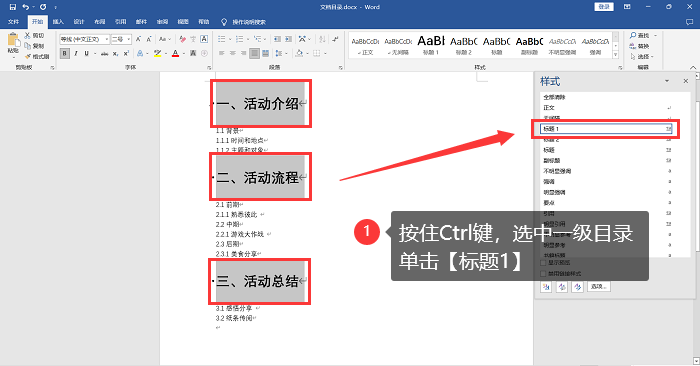
Task: Switch to the 设计 (Design) ribbon tab
Action: click(79, 21)
